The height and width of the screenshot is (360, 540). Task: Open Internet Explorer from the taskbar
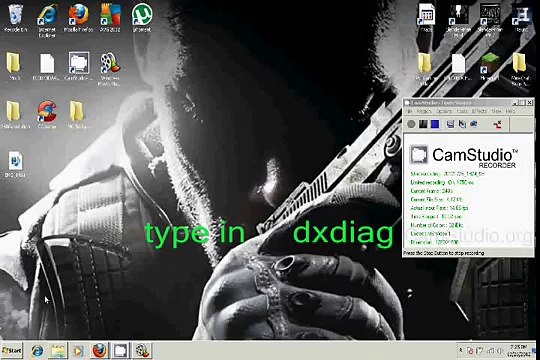[37, 351]
